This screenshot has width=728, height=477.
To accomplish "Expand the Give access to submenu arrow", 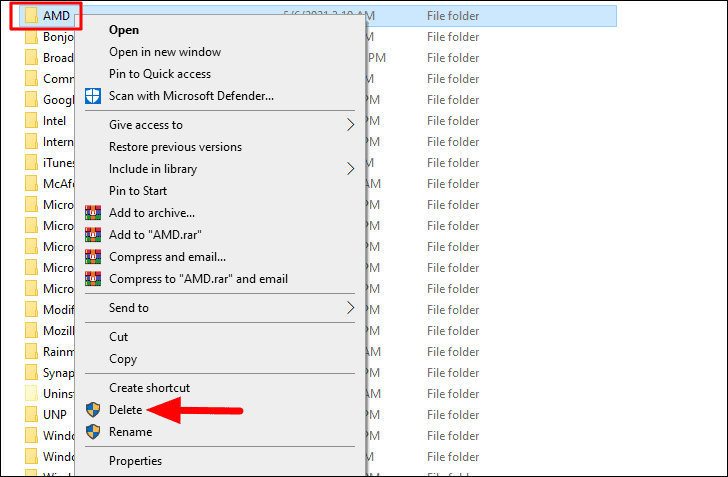I will click(x=351, y=125).
